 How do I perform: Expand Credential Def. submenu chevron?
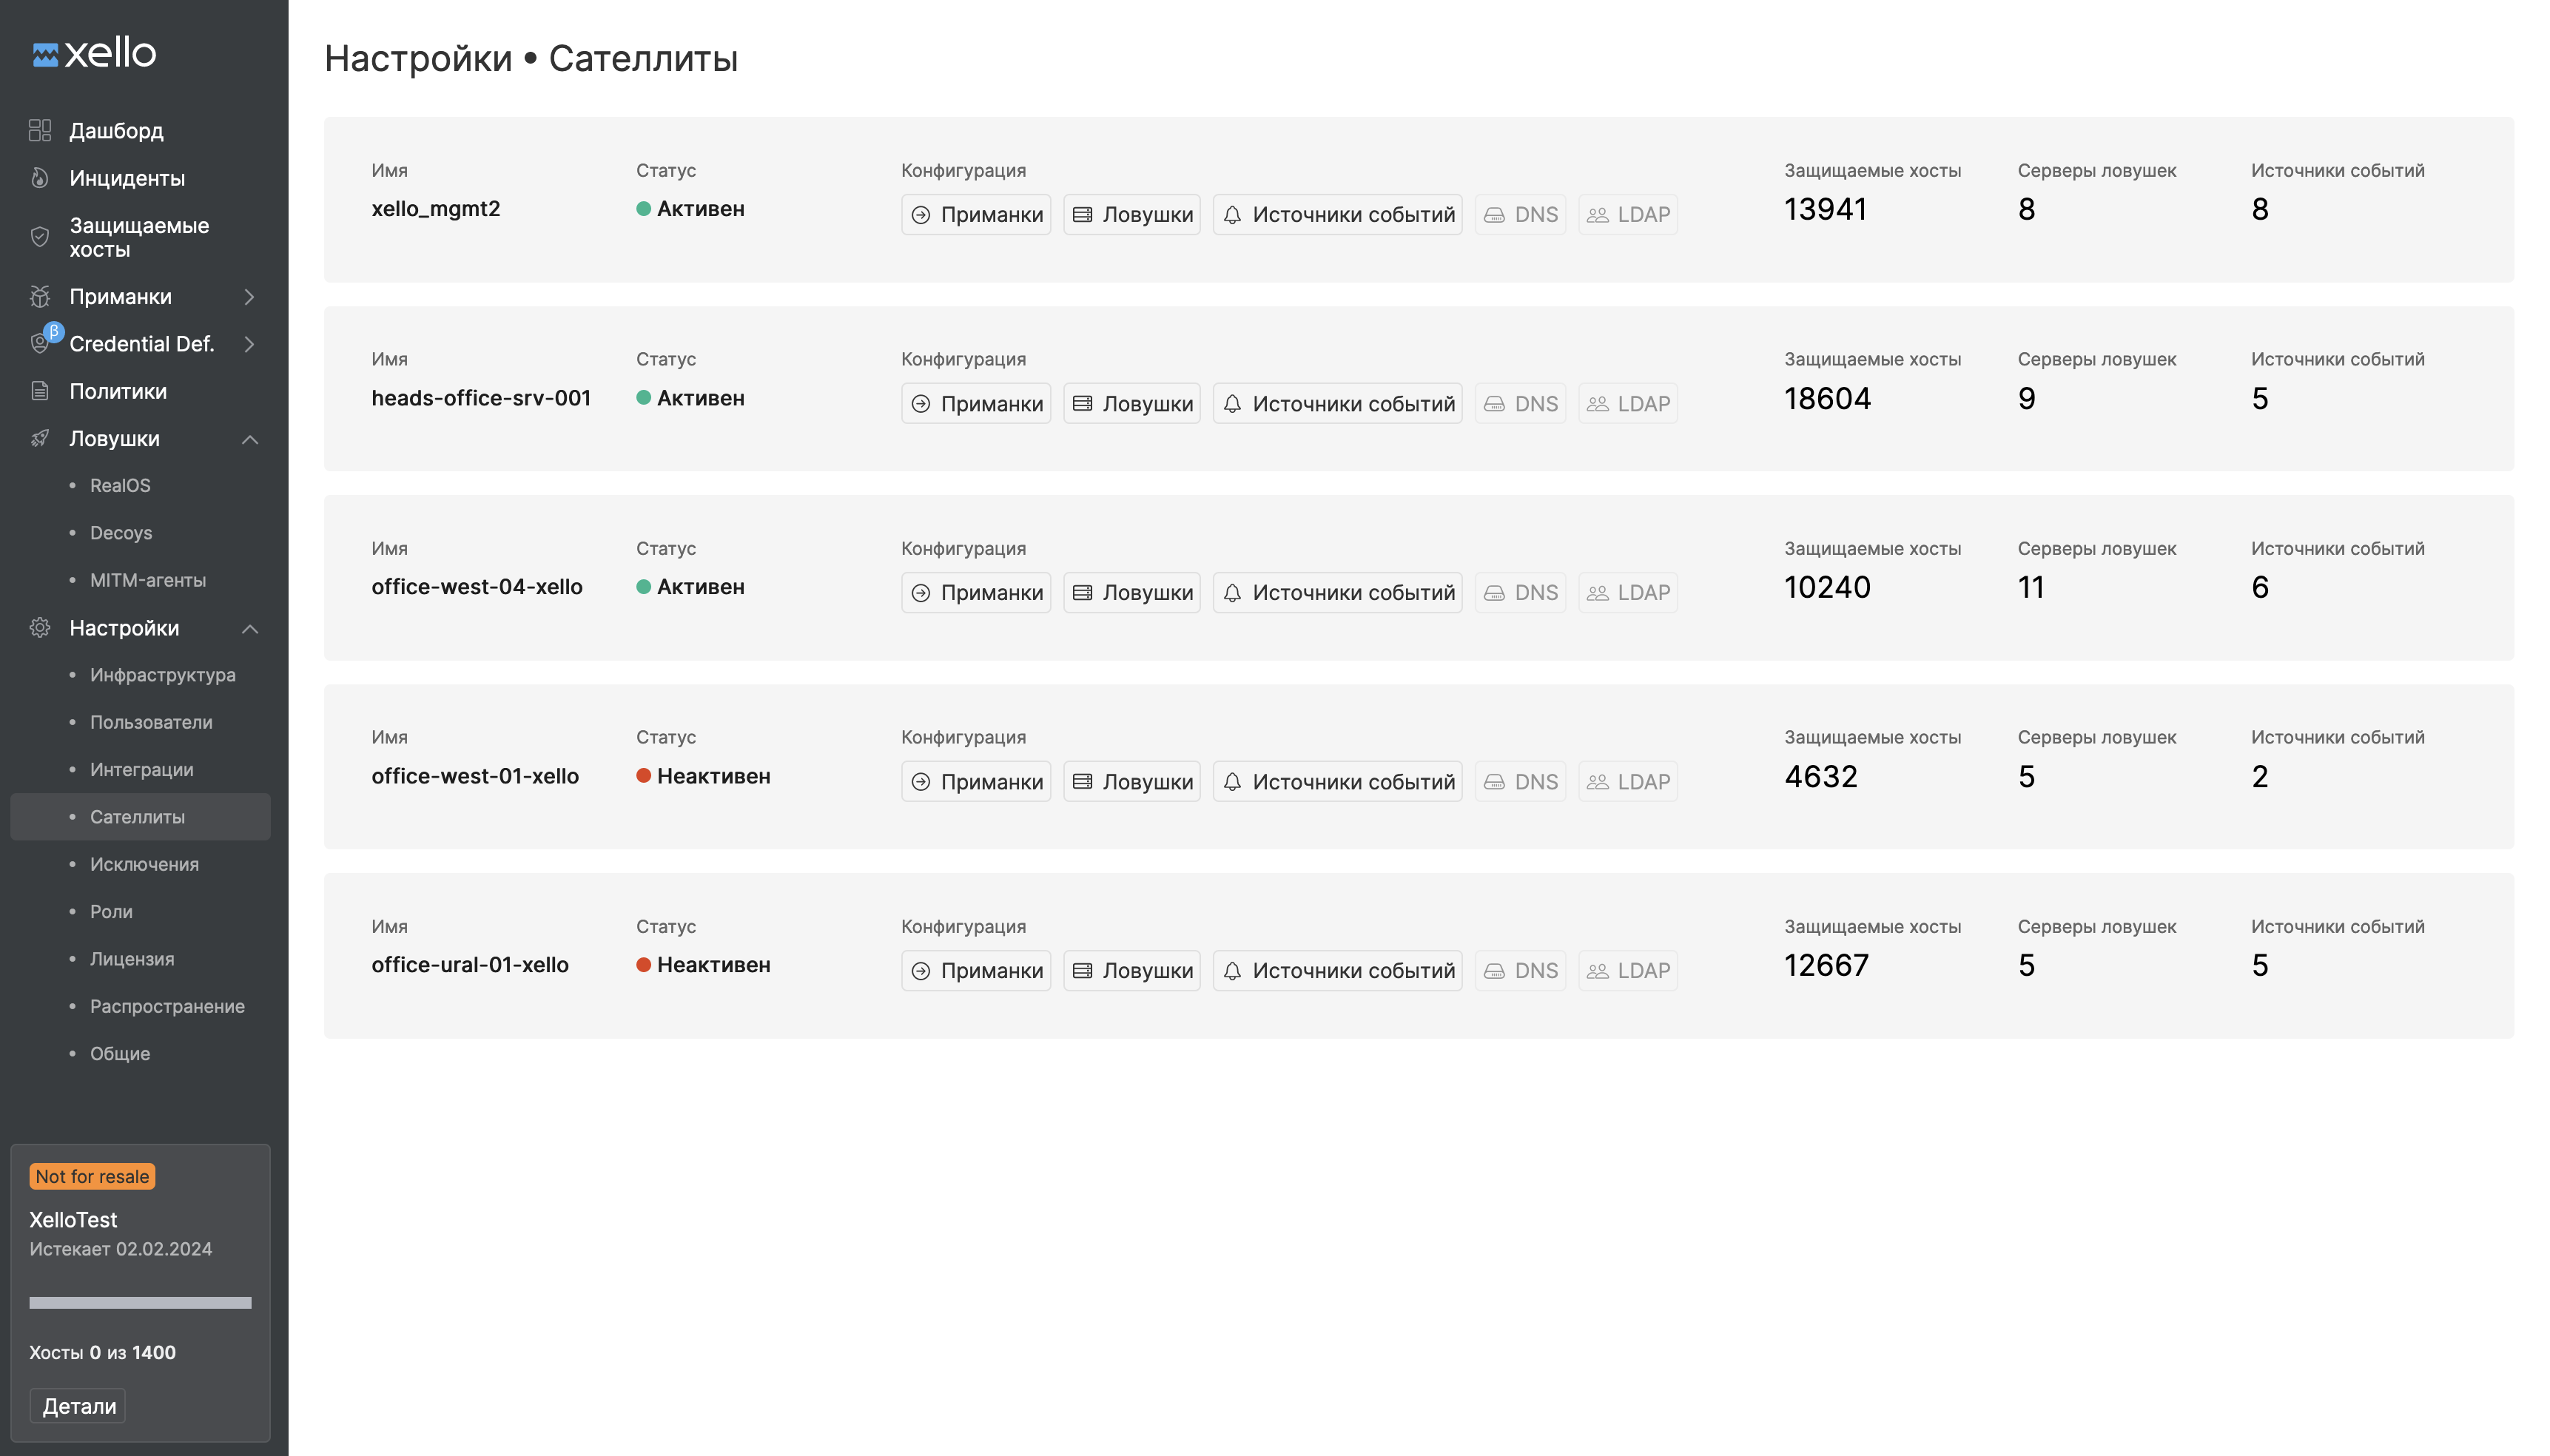pos(250,343)
